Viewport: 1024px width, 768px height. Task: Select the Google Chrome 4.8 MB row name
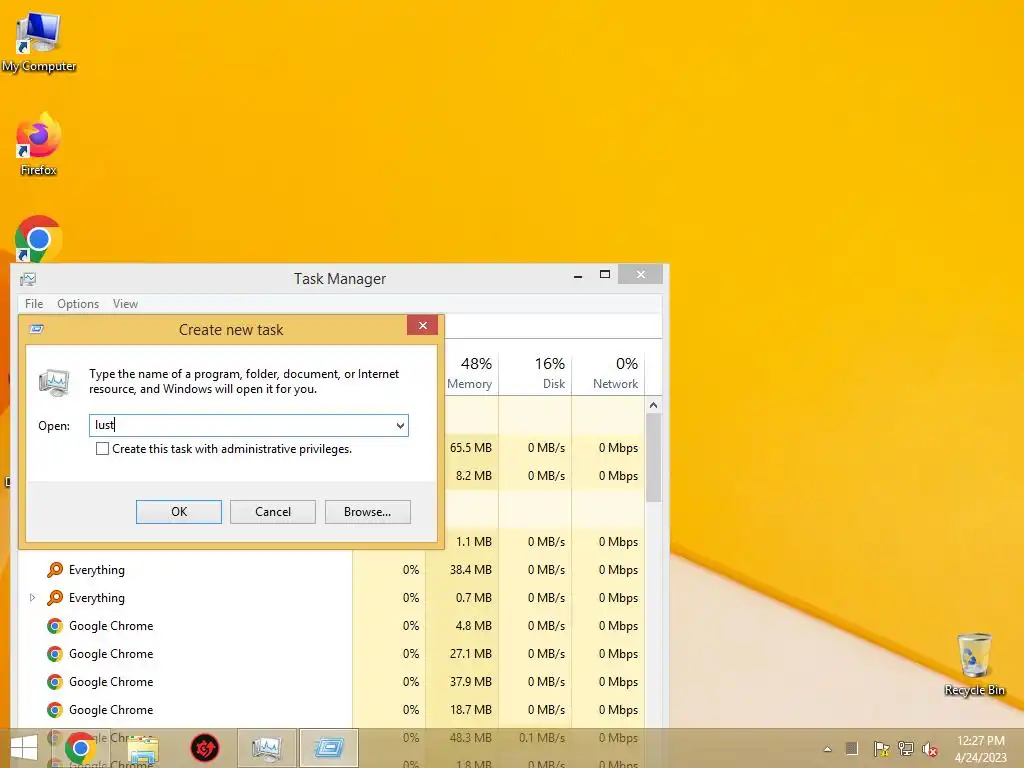[x=111, y=626]
